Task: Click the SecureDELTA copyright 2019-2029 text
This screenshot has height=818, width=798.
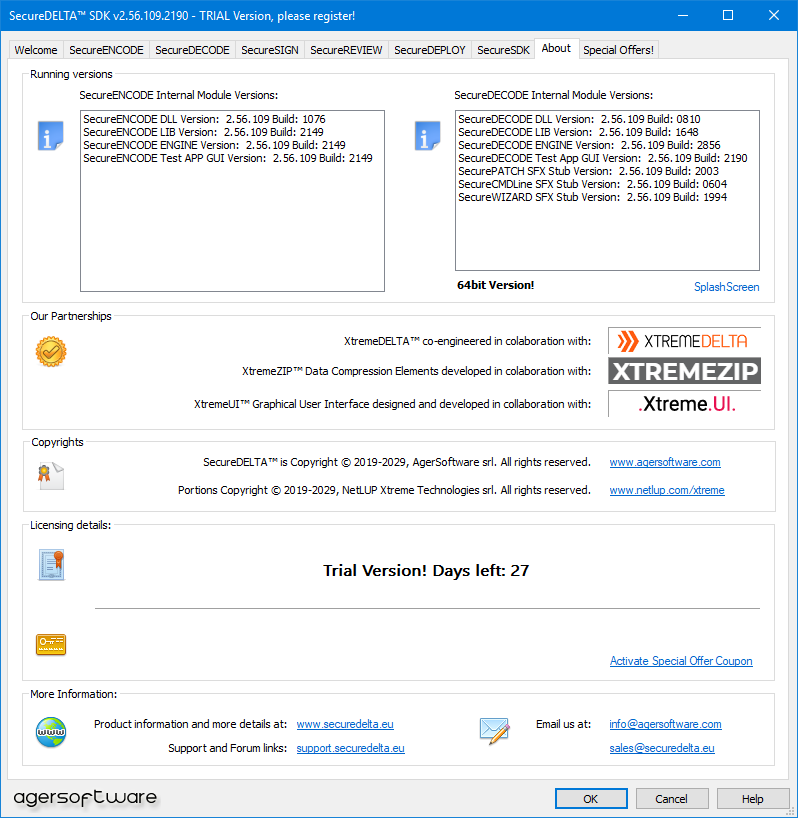Action: point(397,462)
